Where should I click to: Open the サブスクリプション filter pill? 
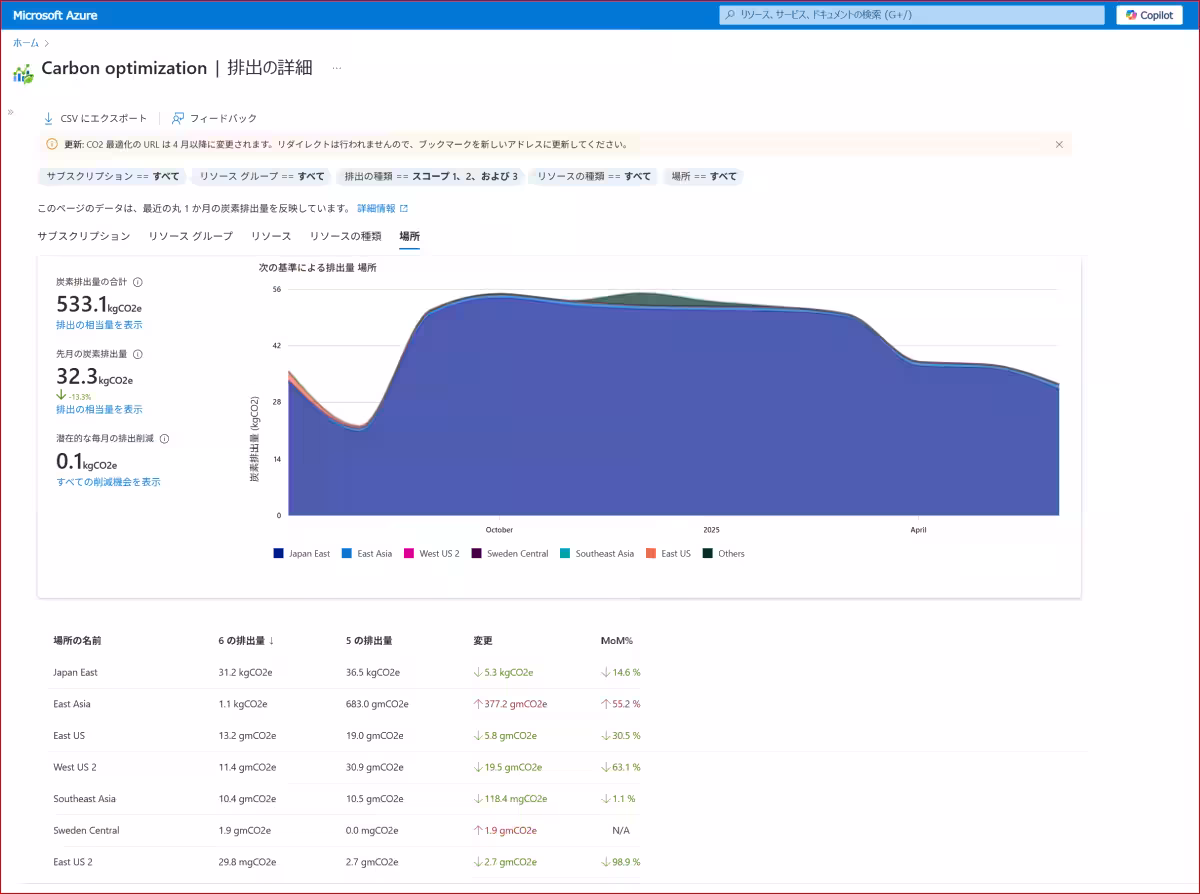(x=113, y=176)
